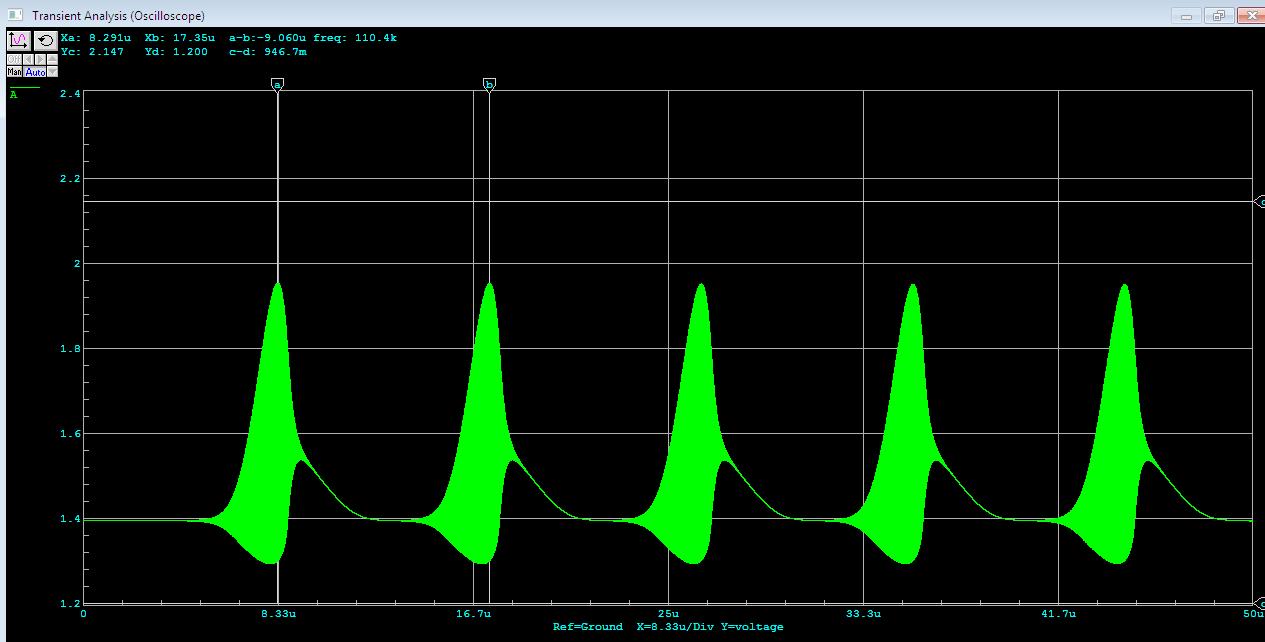Select the green trace A label
Viewport: 1265px width, 642px height.
tap(14, 95)
